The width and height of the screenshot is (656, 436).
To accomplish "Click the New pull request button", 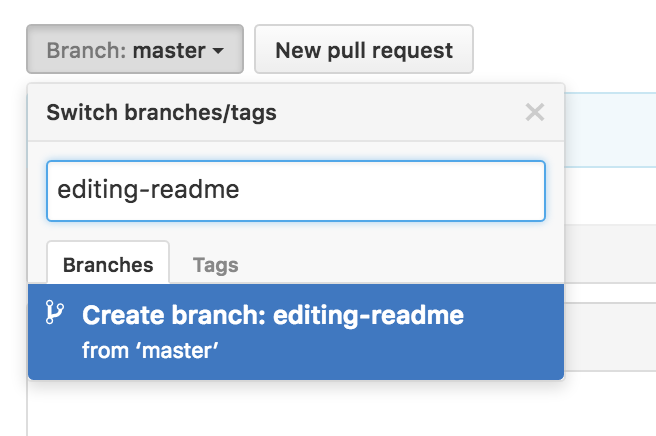I will pyautogui.click(x=364, y=49).
